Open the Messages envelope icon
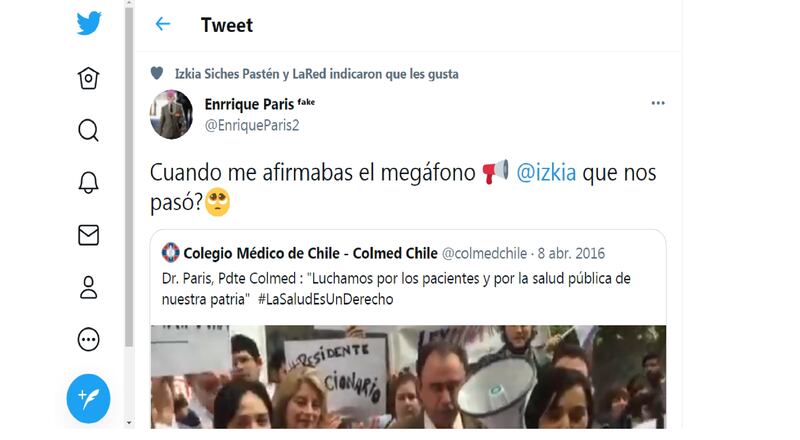 pyautogui.click(x=88, y=235)
